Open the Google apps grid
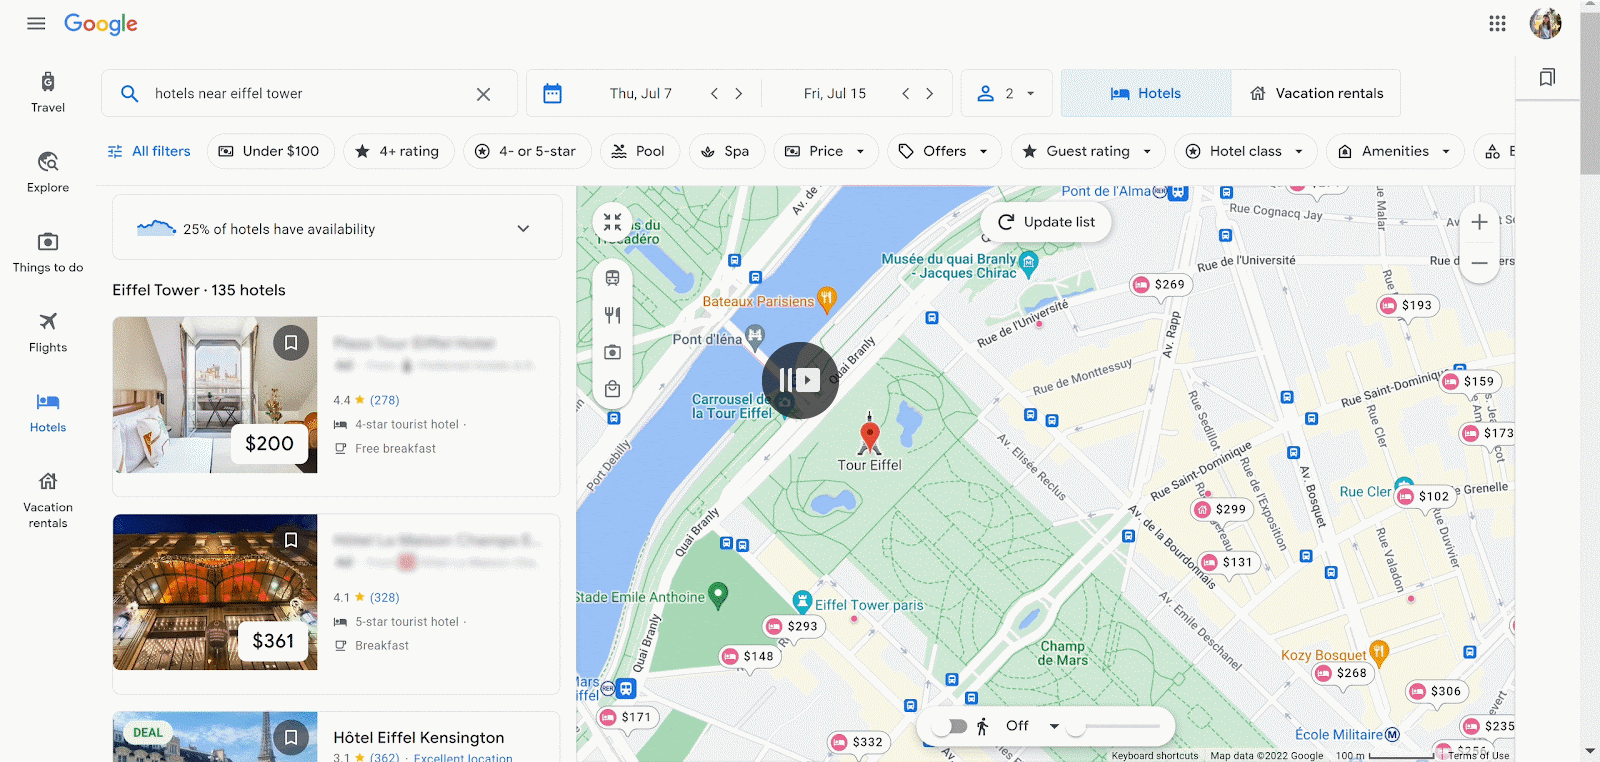 (x=1497, y=23)
